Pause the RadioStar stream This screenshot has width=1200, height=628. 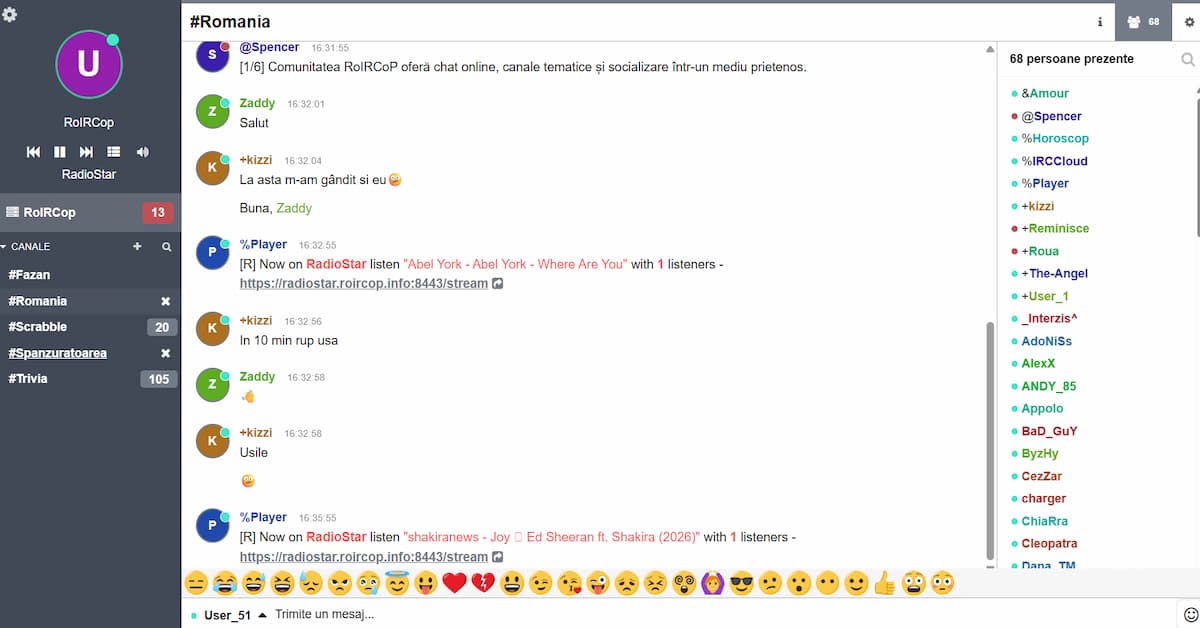(60, 152)
